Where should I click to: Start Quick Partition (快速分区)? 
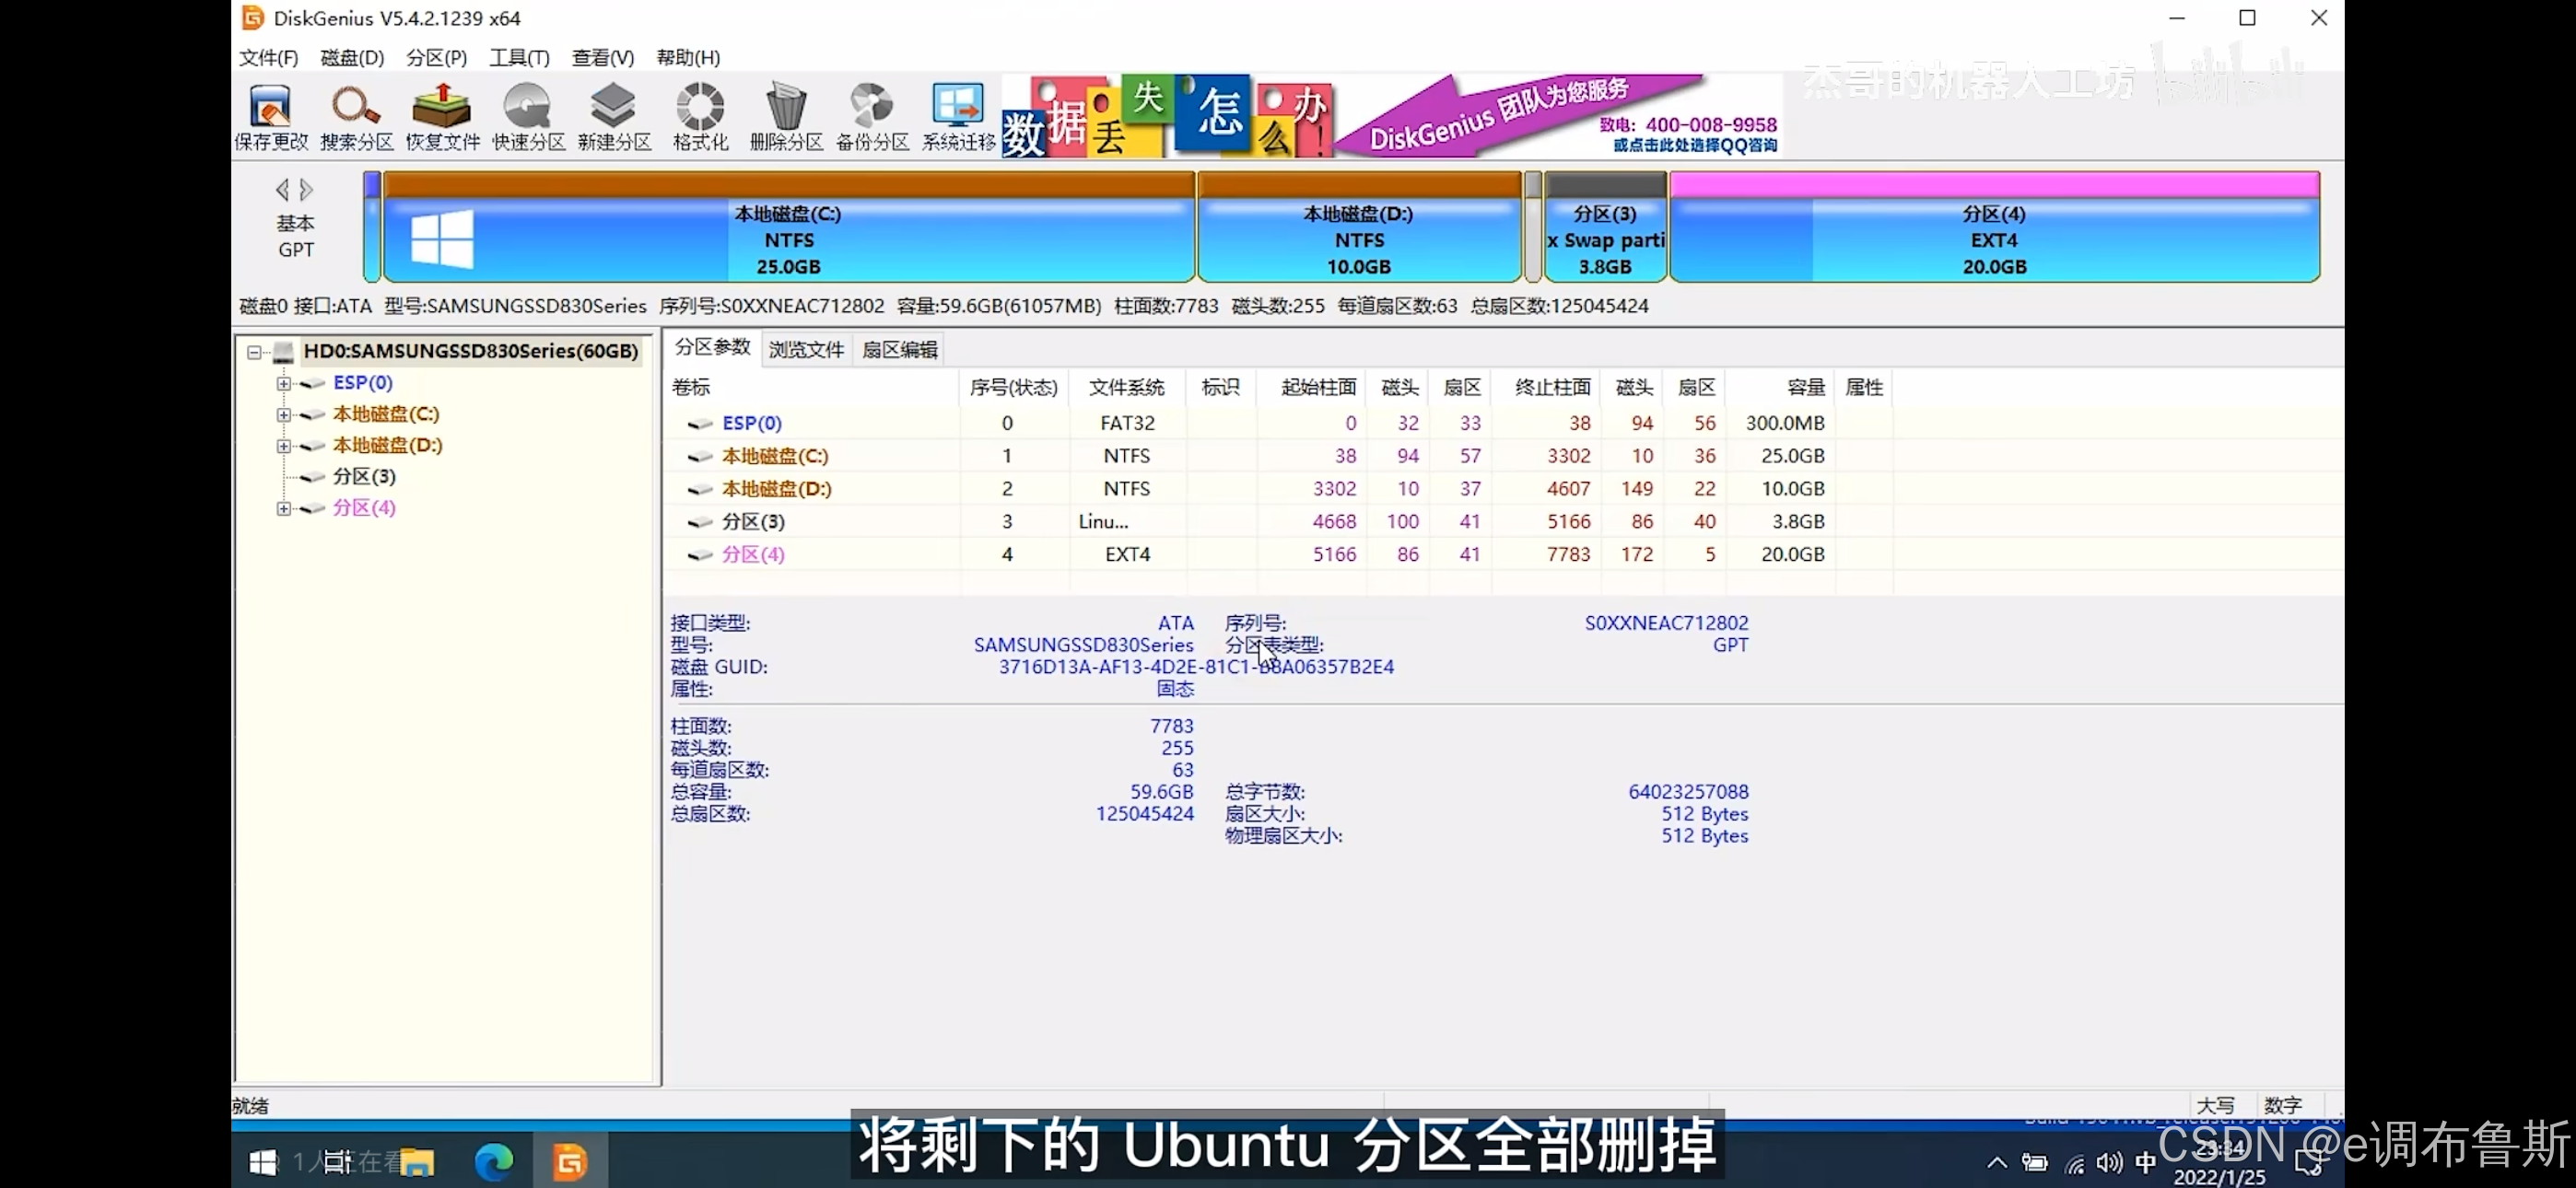point(528,116)
